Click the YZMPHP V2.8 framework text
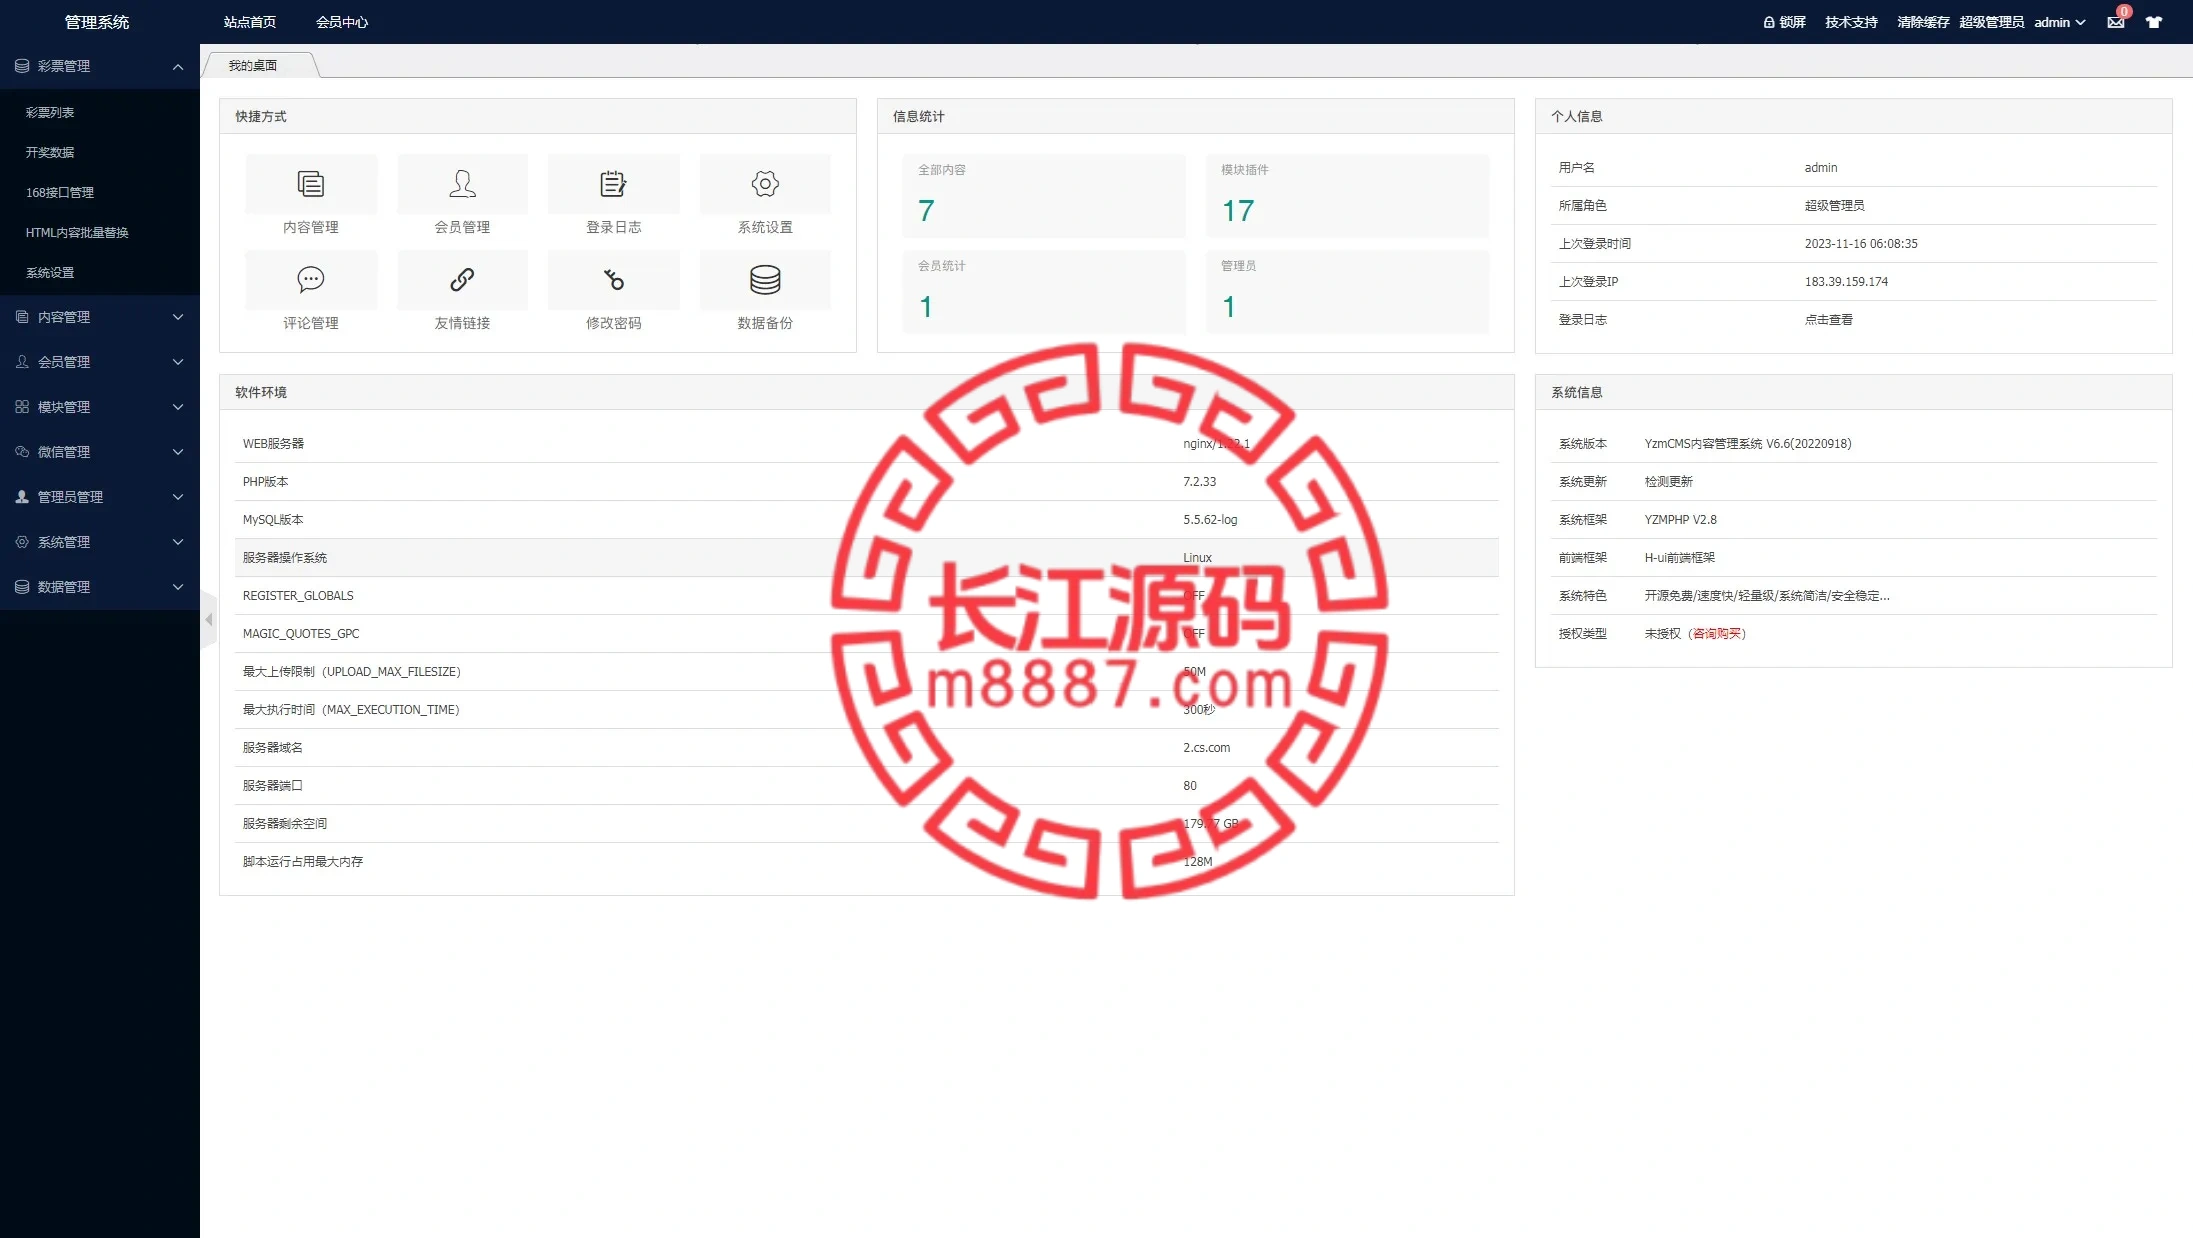This screenshot has width=2193, height=1238. pos(1681,520)
